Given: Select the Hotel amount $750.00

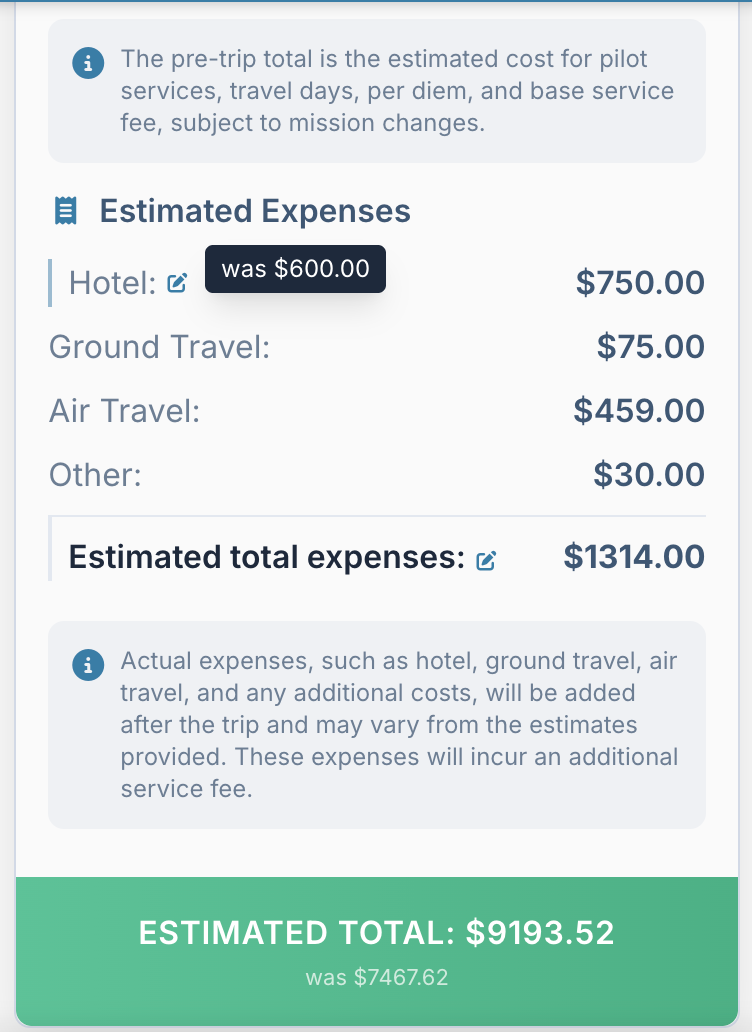Looking at the screenshot, I should [x=640, y=283].
